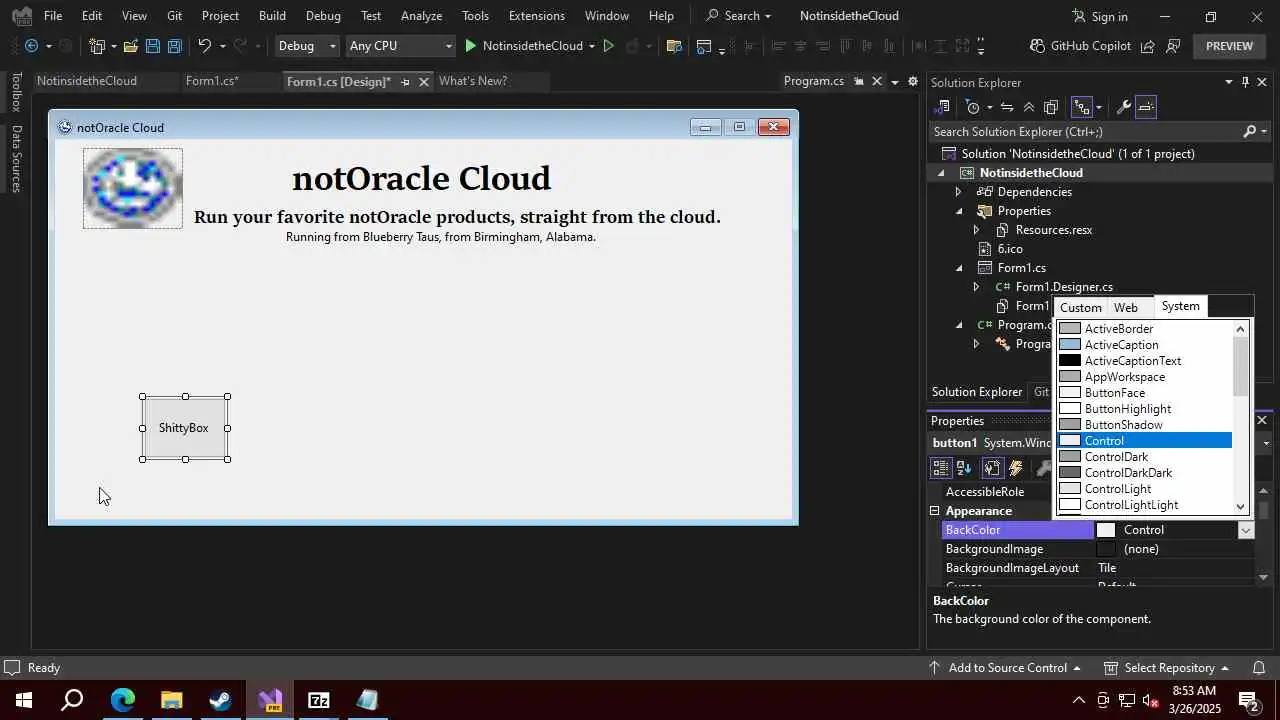Pin the Form1.cs [Design] tab
The height and width of the screenshot is (720, 1280).
pos(405,82)
